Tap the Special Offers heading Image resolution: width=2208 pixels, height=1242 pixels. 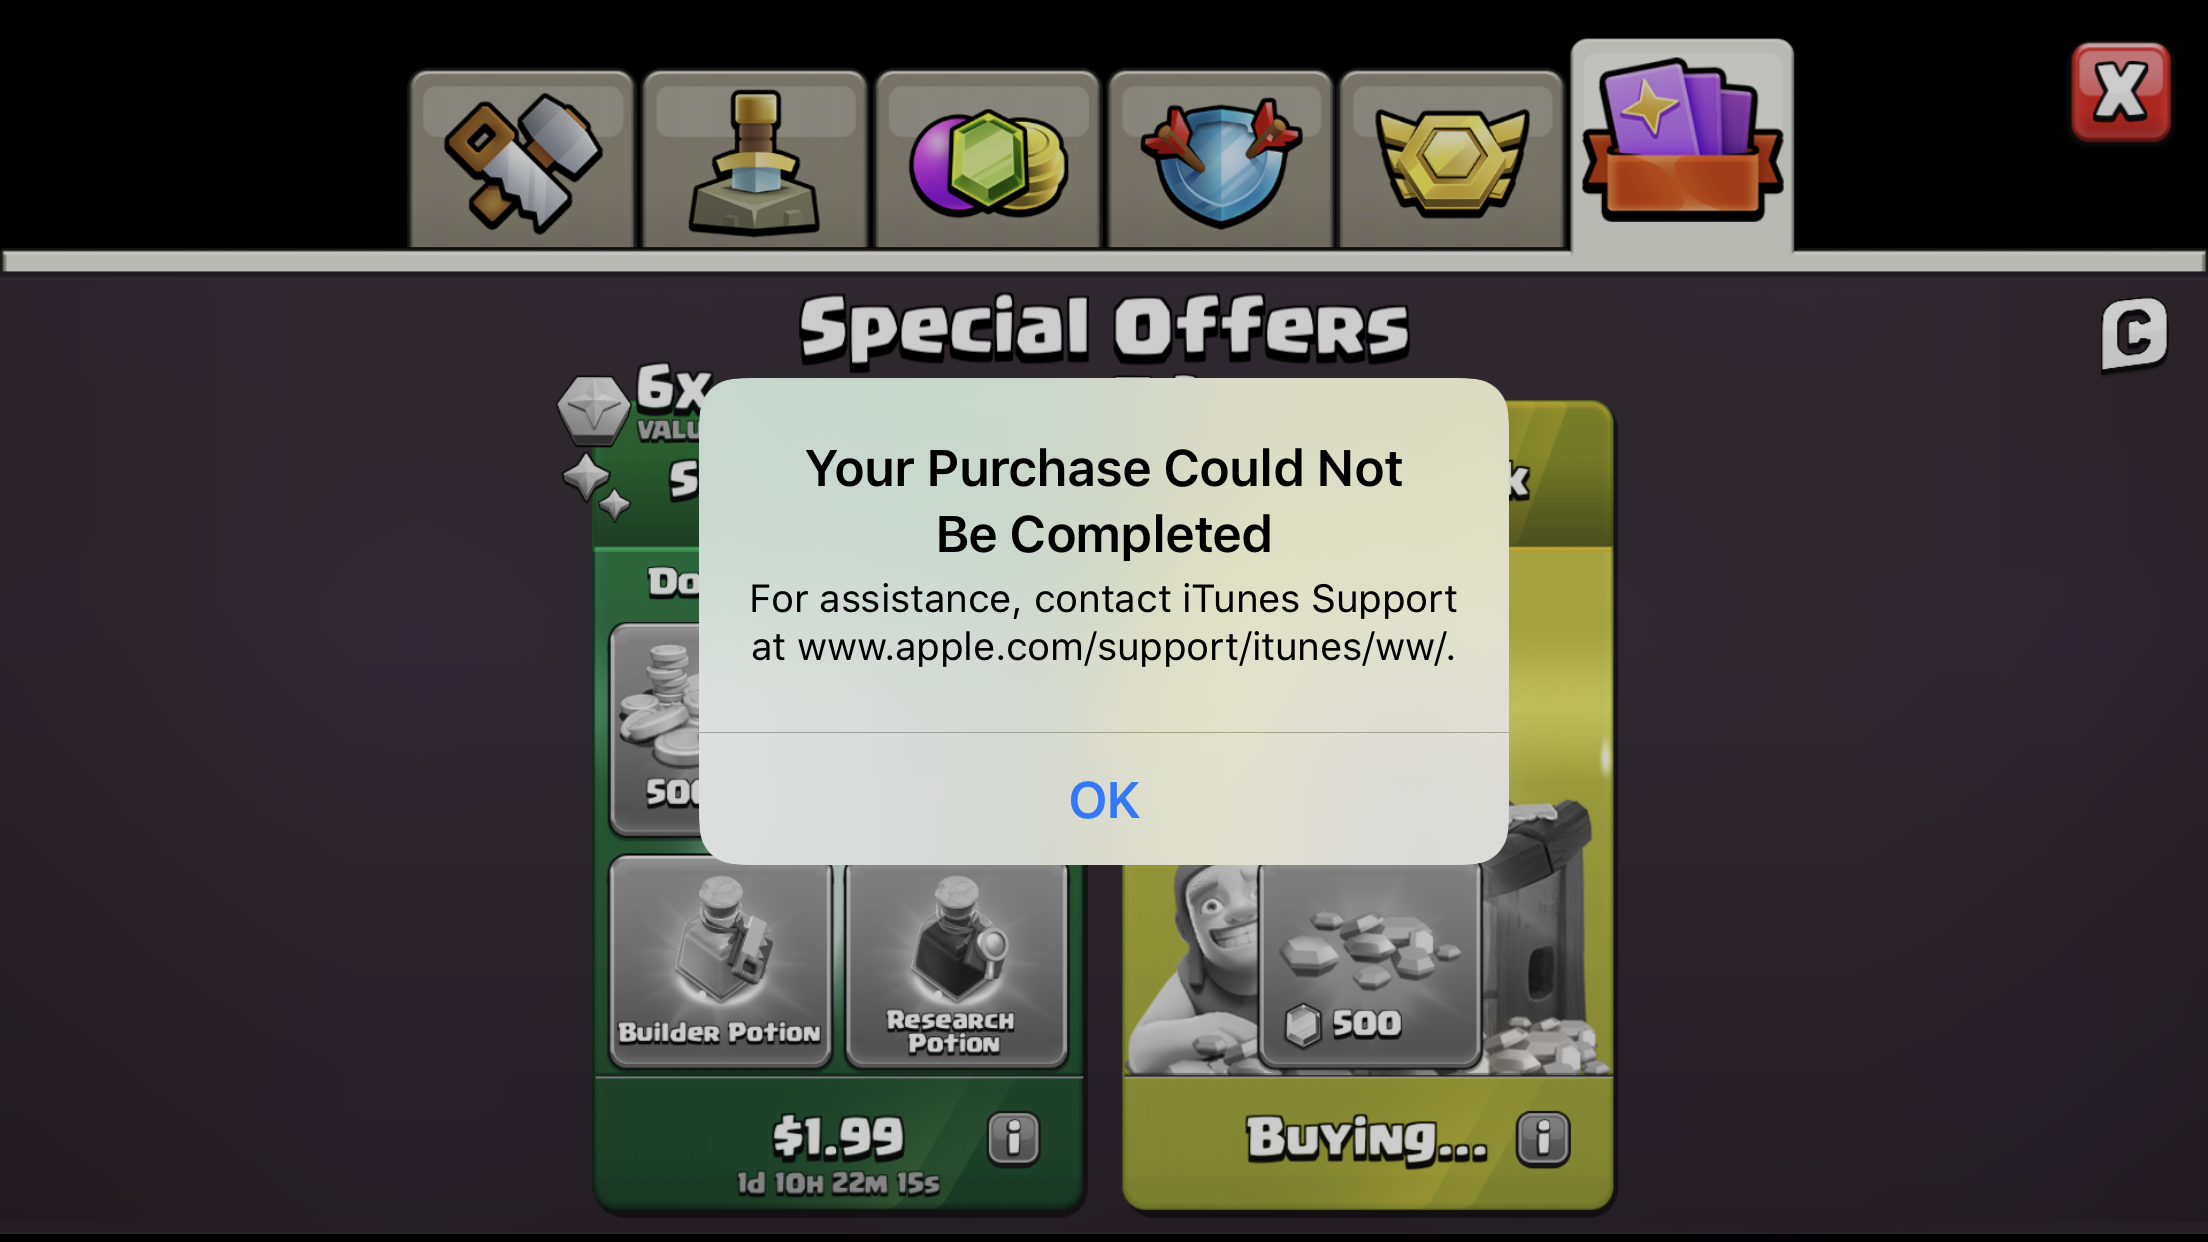(1104, 328)
